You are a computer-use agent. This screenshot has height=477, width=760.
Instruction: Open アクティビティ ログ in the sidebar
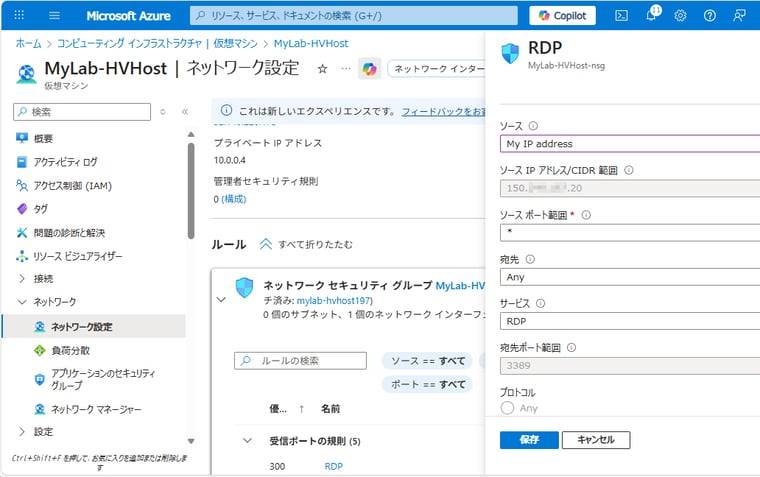click(64, 162)
